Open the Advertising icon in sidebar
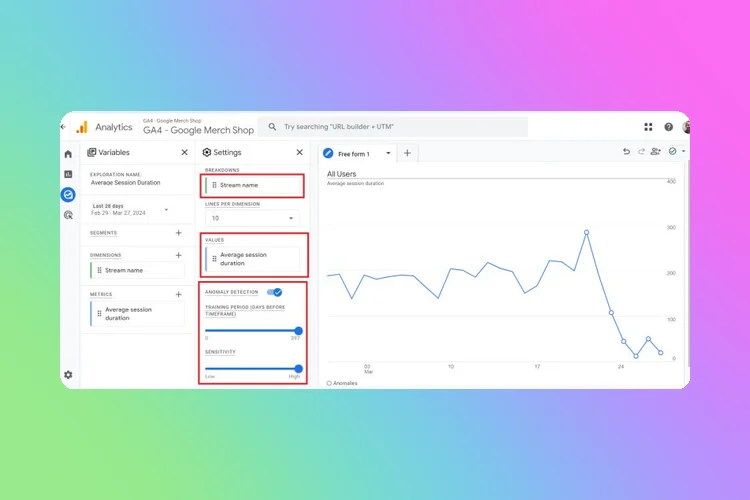The height and width of the screenshot is (500, 750). click(x=68, y=215)
